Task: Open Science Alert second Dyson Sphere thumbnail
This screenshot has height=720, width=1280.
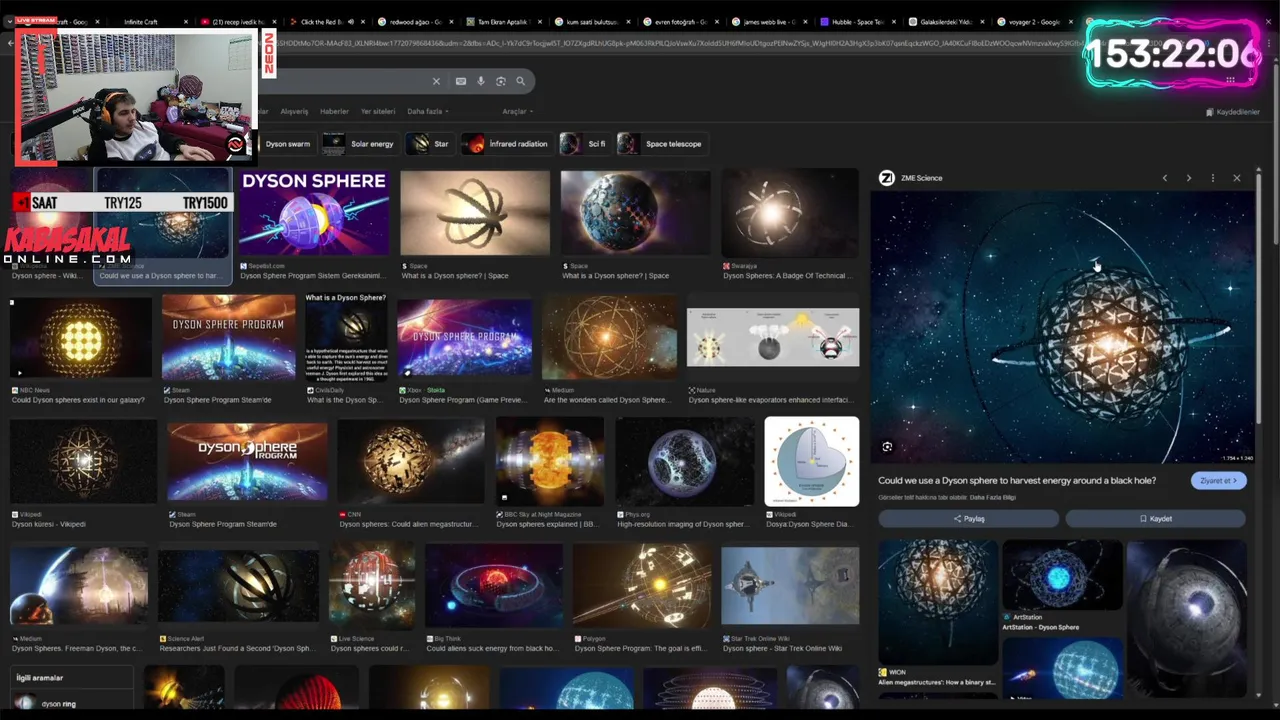Action: tap(238, 586)
